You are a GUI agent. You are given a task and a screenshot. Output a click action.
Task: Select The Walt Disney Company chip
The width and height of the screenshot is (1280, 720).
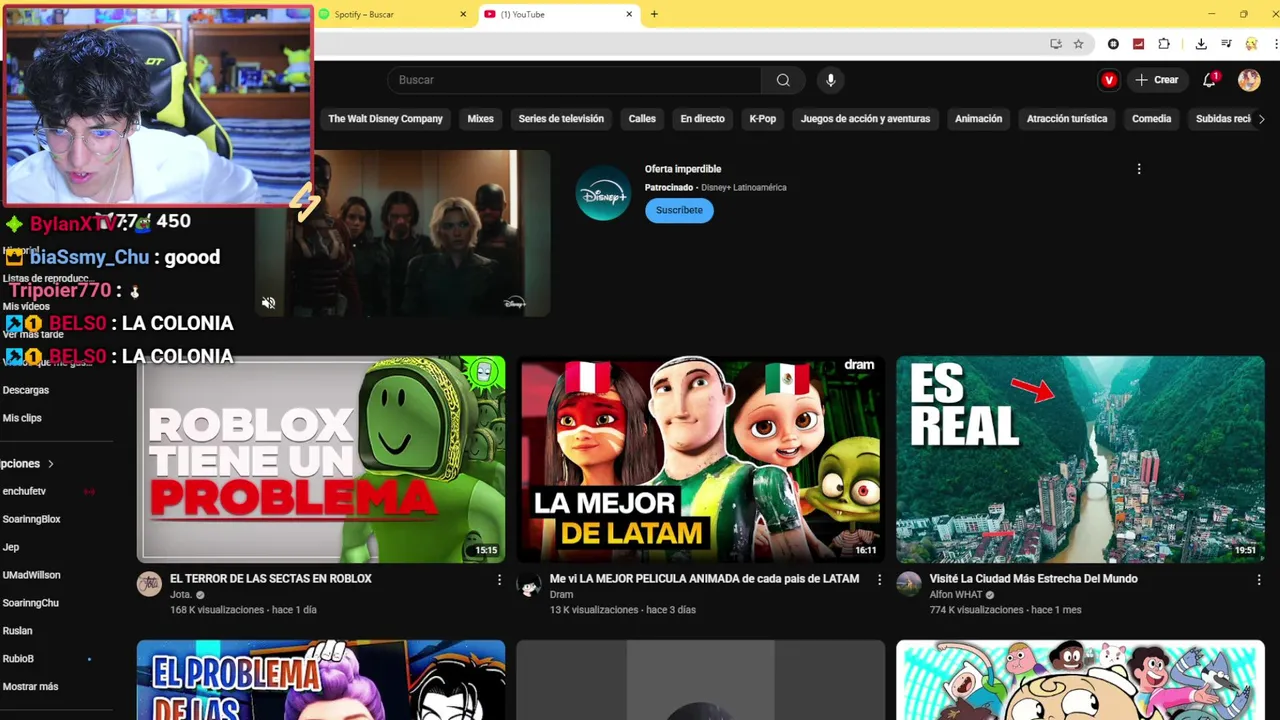(x=385, y=119)
